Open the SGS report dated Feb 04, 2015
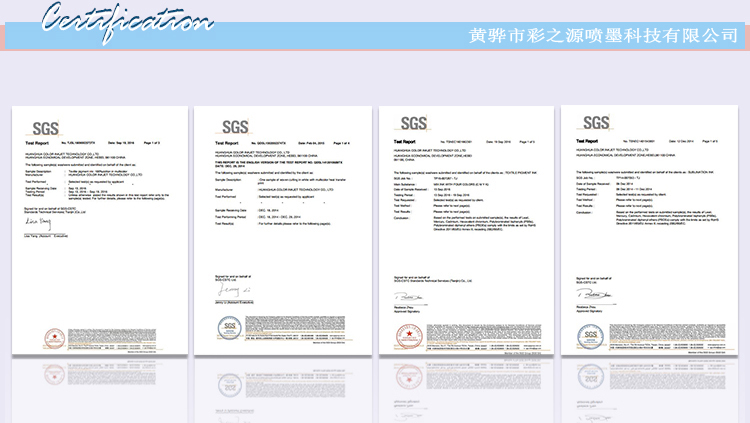 click(x=283, y=231)
